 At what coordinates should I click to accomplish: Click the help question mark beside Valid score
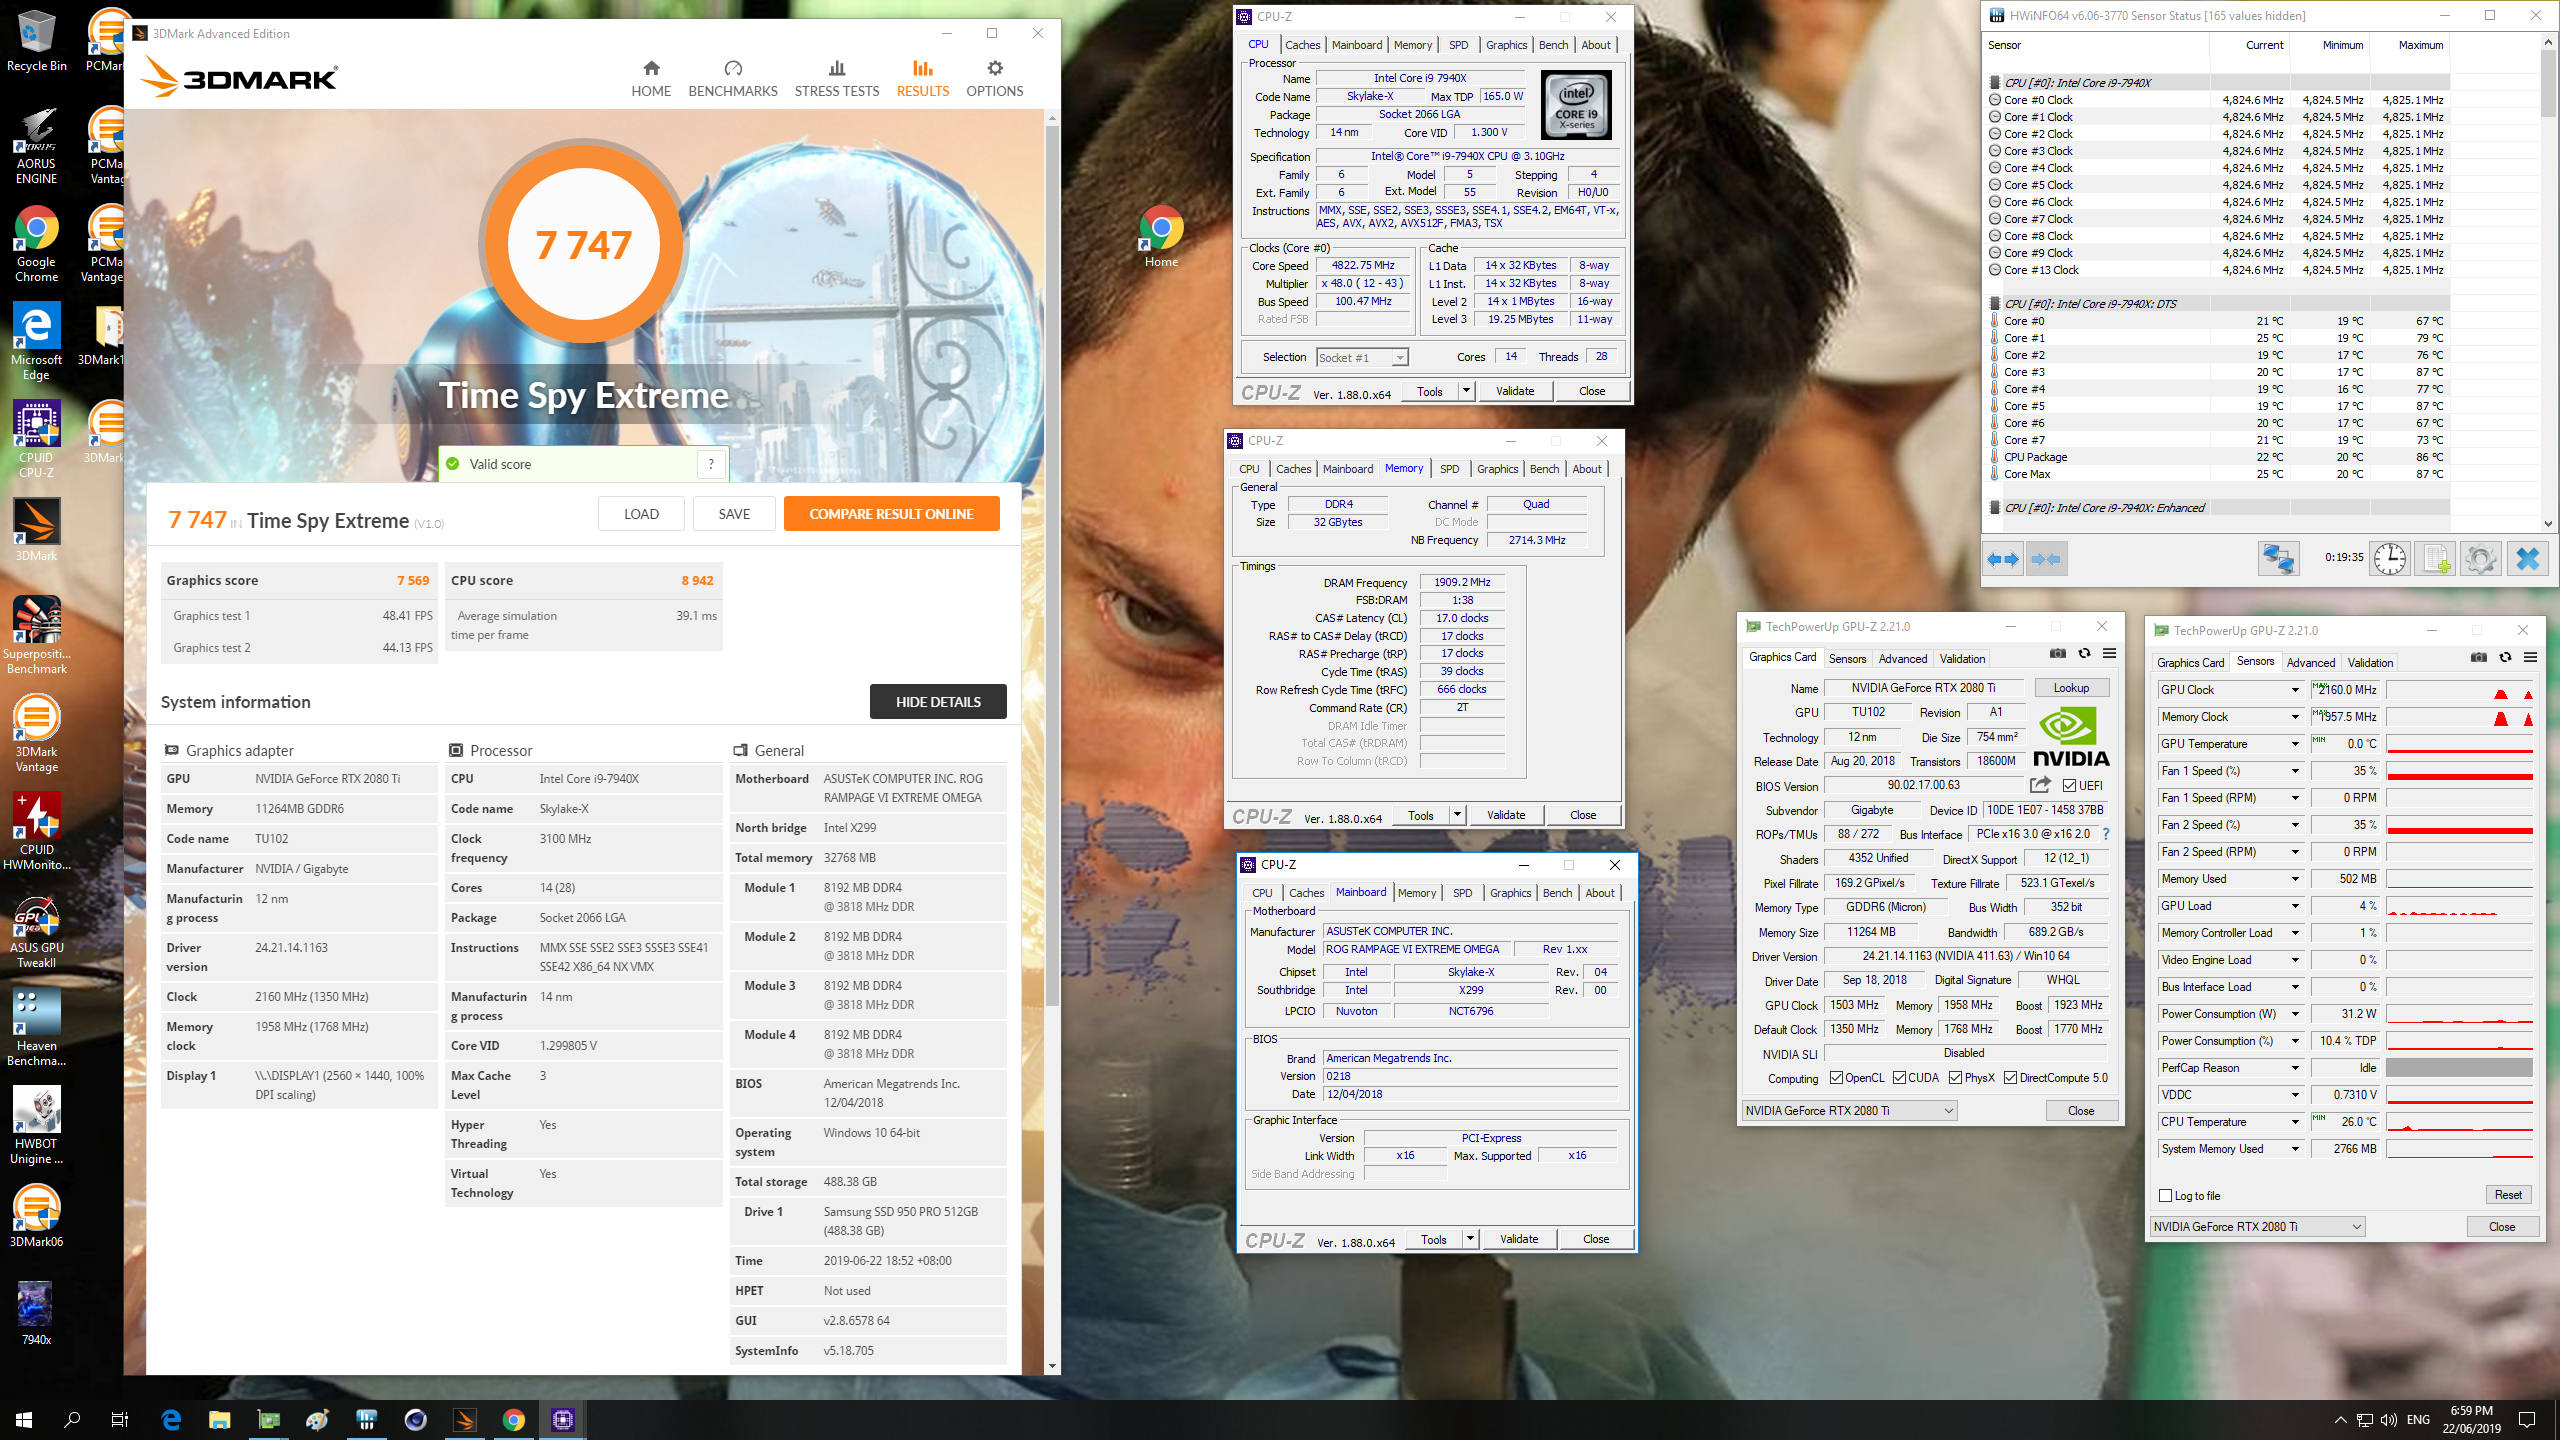tap(711, 464)
